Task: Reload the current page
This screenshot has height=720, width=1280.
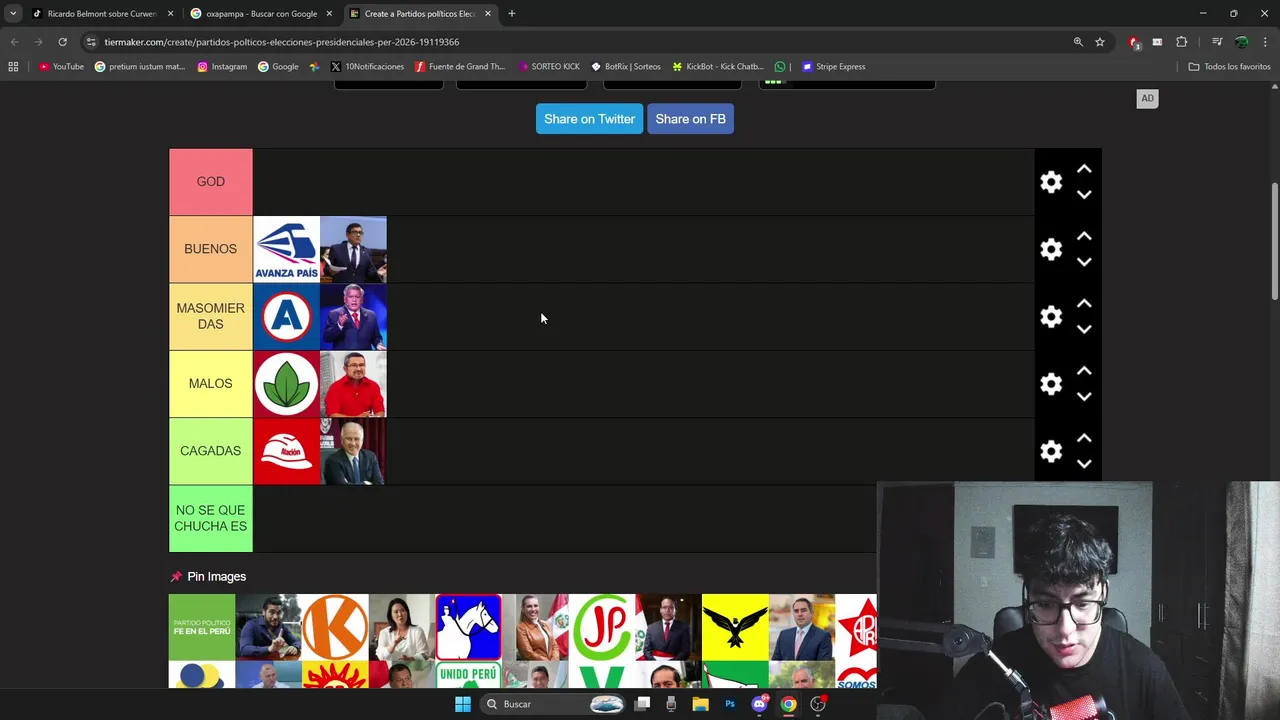Action: 62,42
